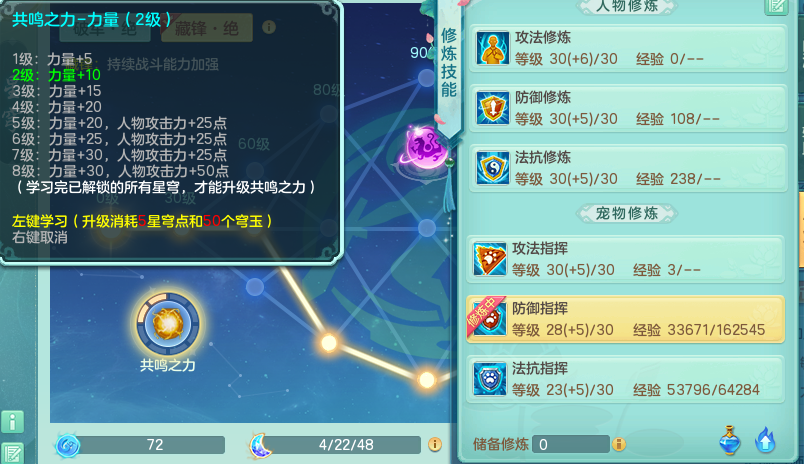The width and height of the screenshot is (804, 464).
Task: Click the 攻法指挥 pet paw icon
Action: coord(489,259)
